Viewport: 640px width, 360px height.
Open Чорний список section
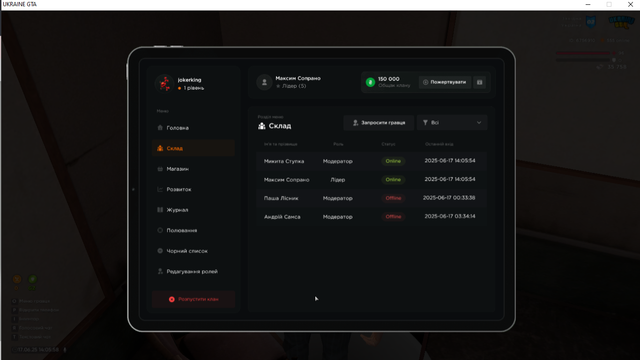pyautogui.click(x=193, y=251)
